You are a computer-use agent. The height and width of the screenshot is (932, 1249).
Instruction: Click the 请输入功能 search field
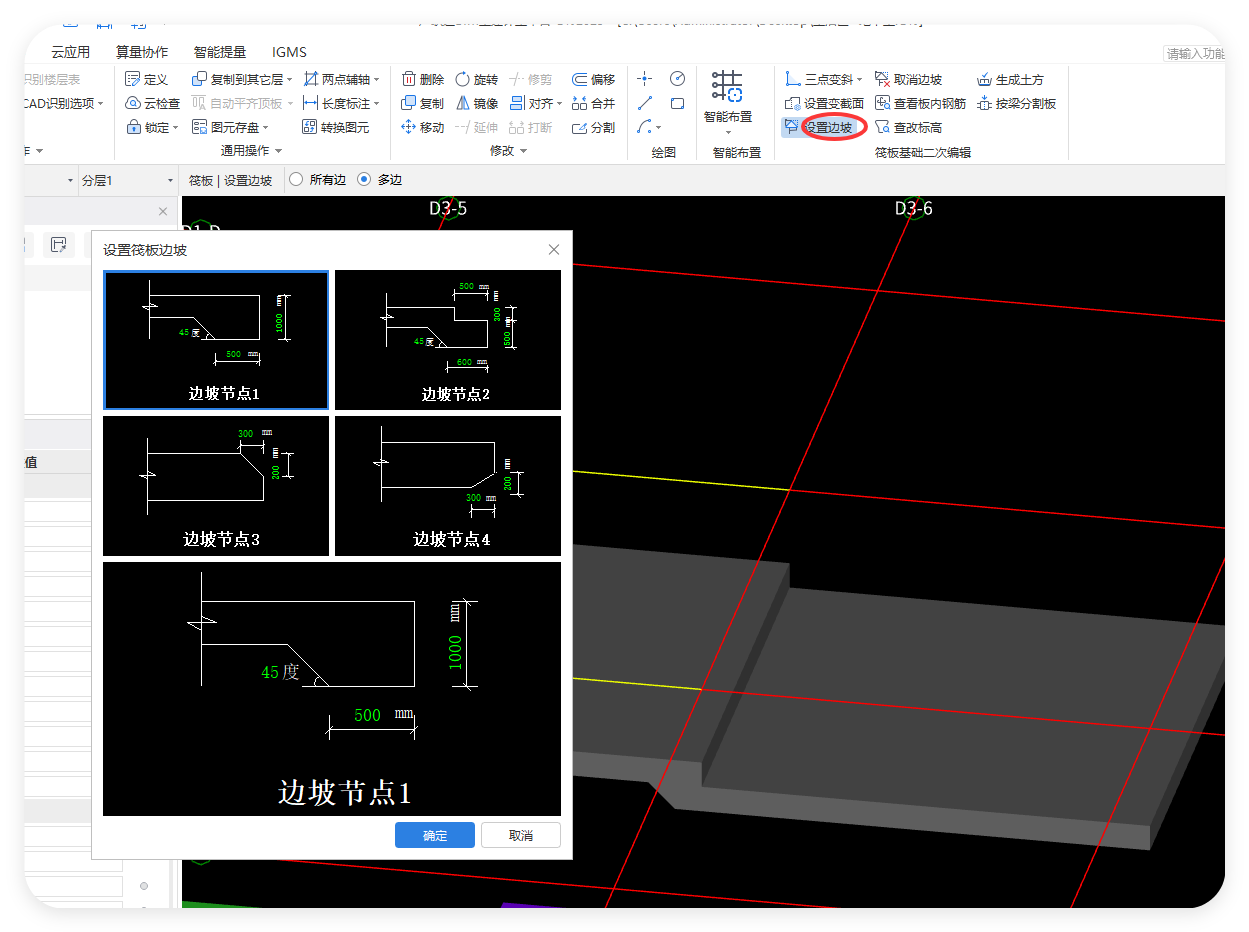[x=1195, y=54]
